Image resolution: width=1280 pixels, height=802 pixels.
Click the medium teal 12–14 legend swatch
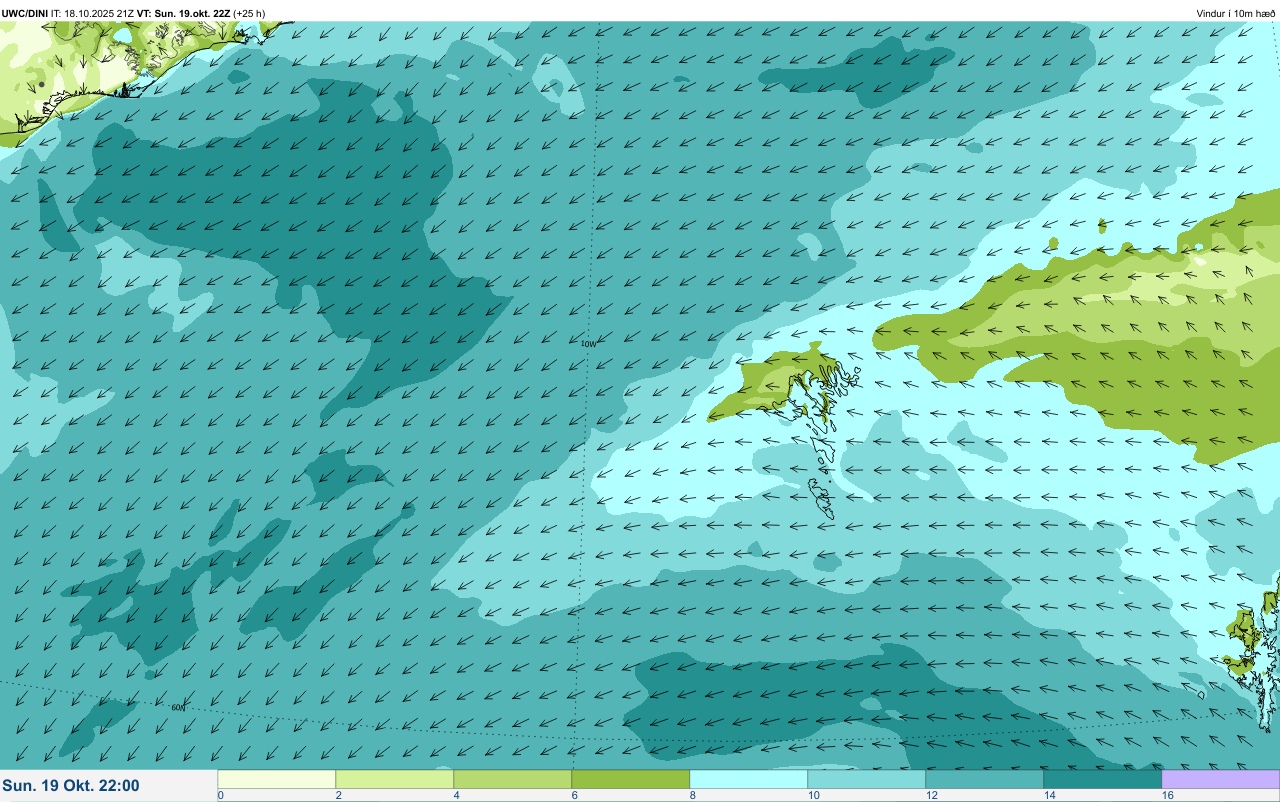pos(984,779)
